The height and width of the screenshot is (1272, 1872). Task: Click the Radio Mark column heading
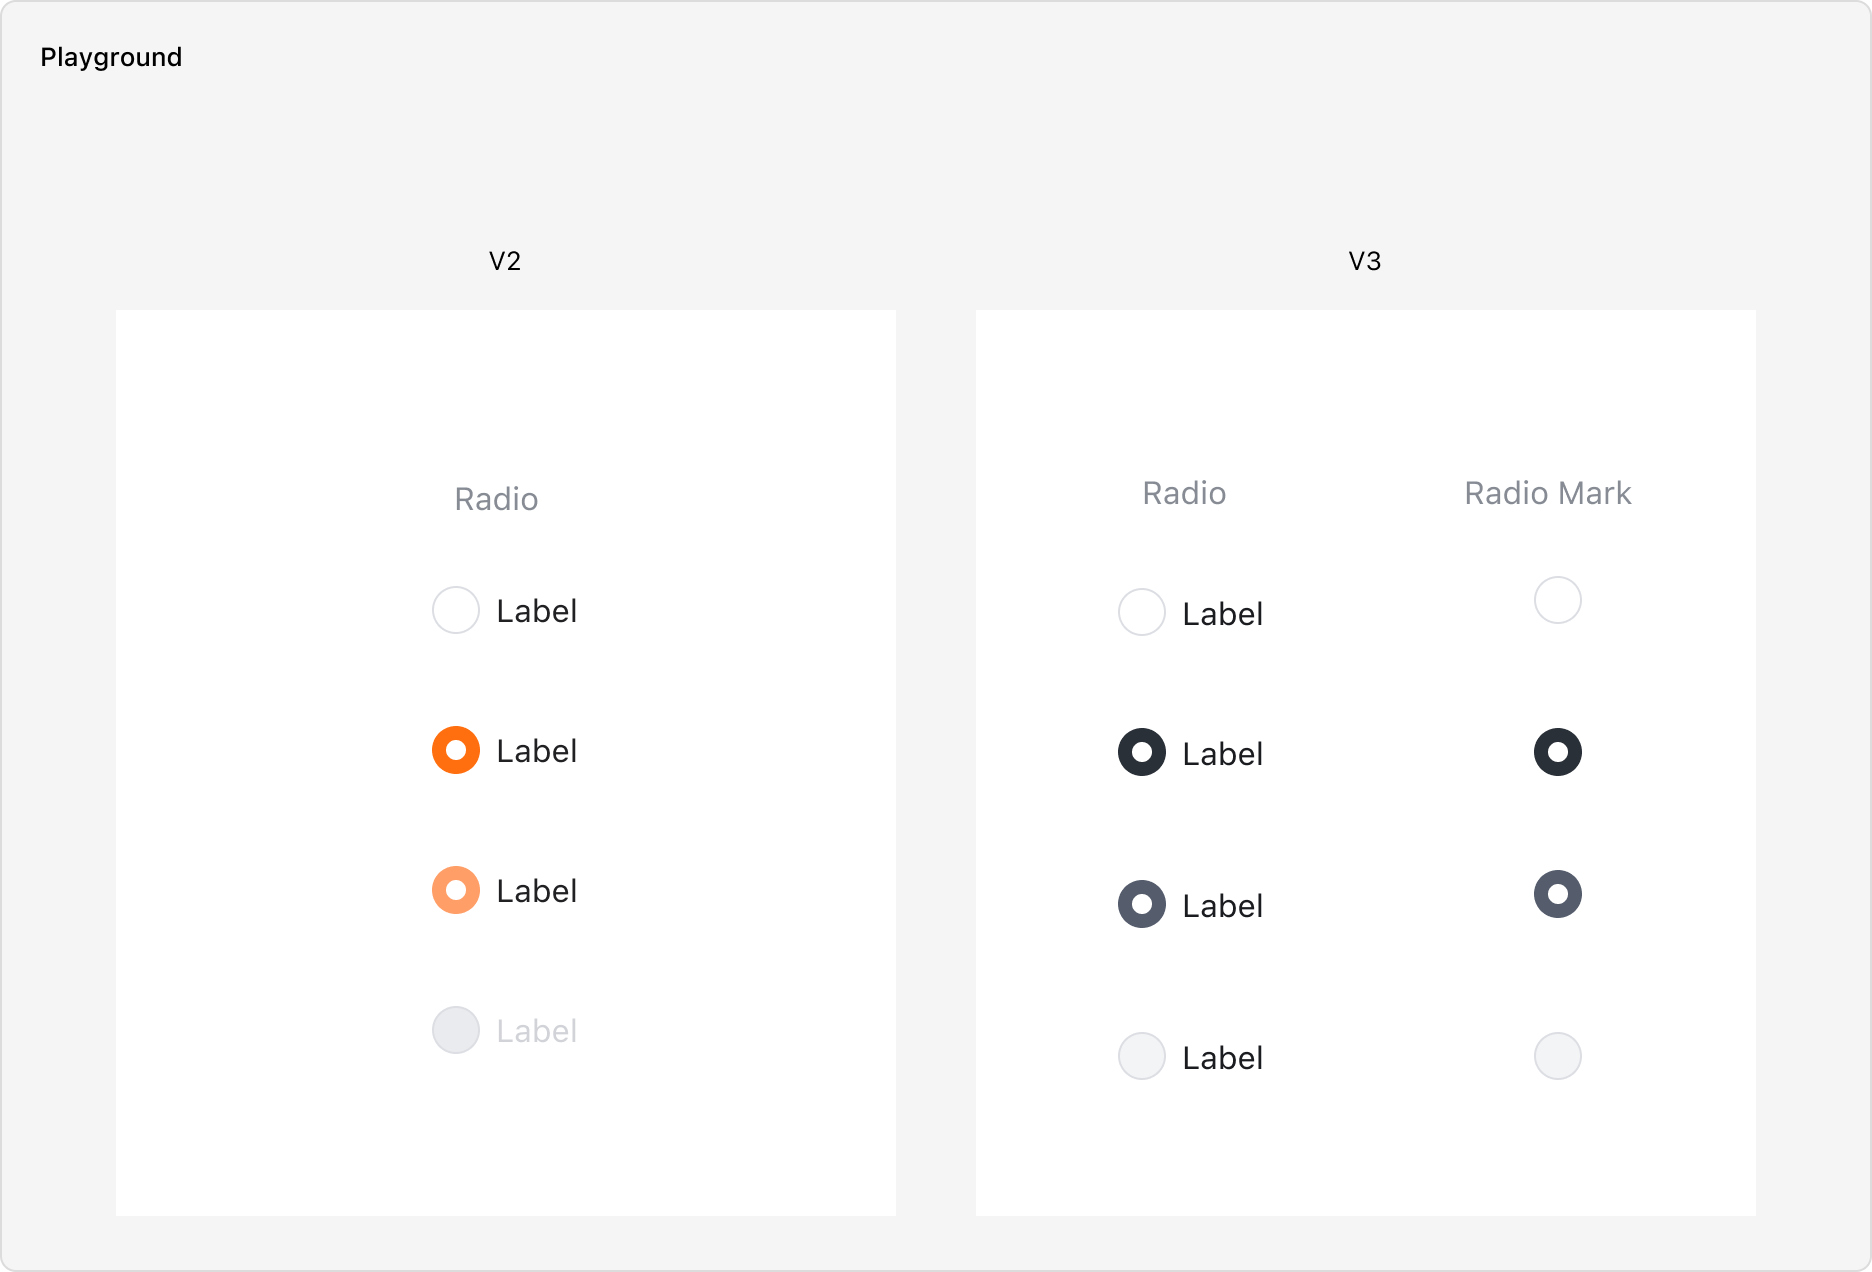click(1548, 493)
